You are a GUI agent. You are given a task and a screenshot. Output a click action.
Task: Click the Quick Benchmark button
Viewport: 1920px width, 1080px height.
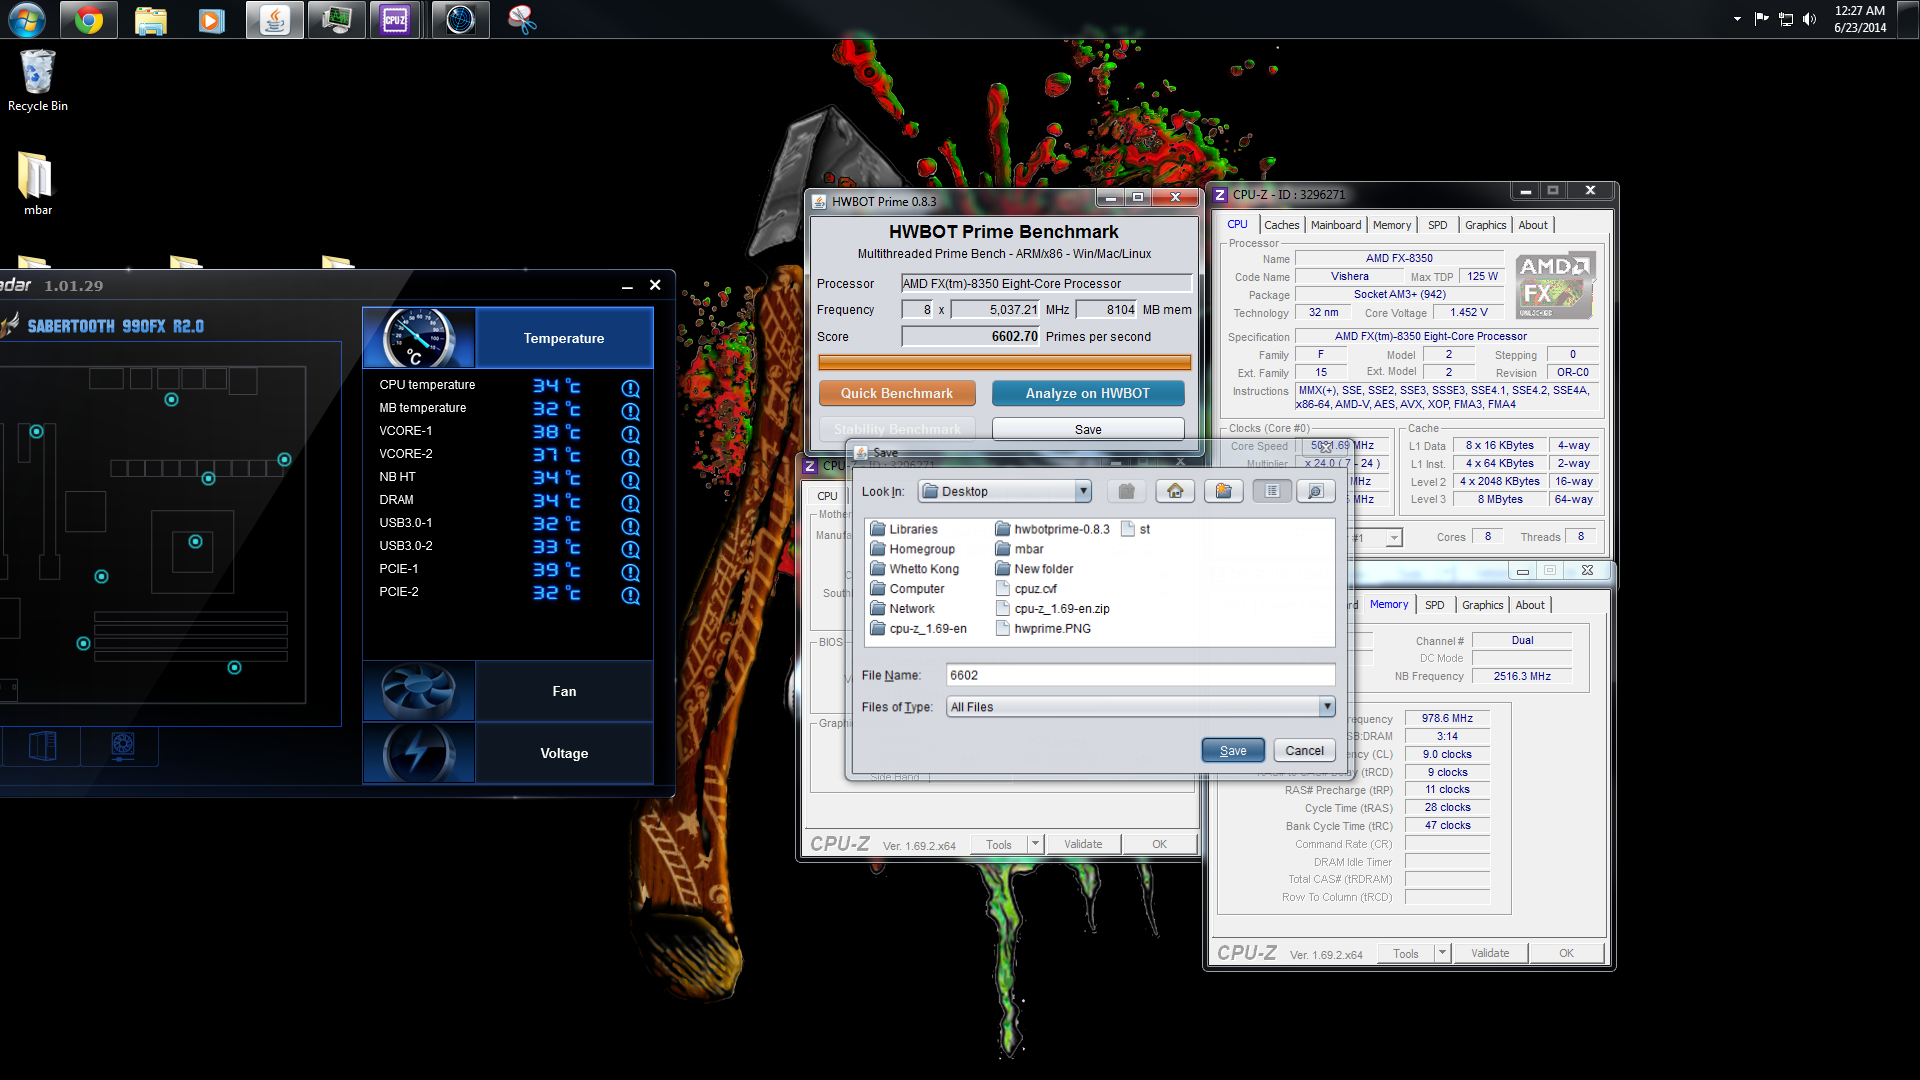point(896,393)
